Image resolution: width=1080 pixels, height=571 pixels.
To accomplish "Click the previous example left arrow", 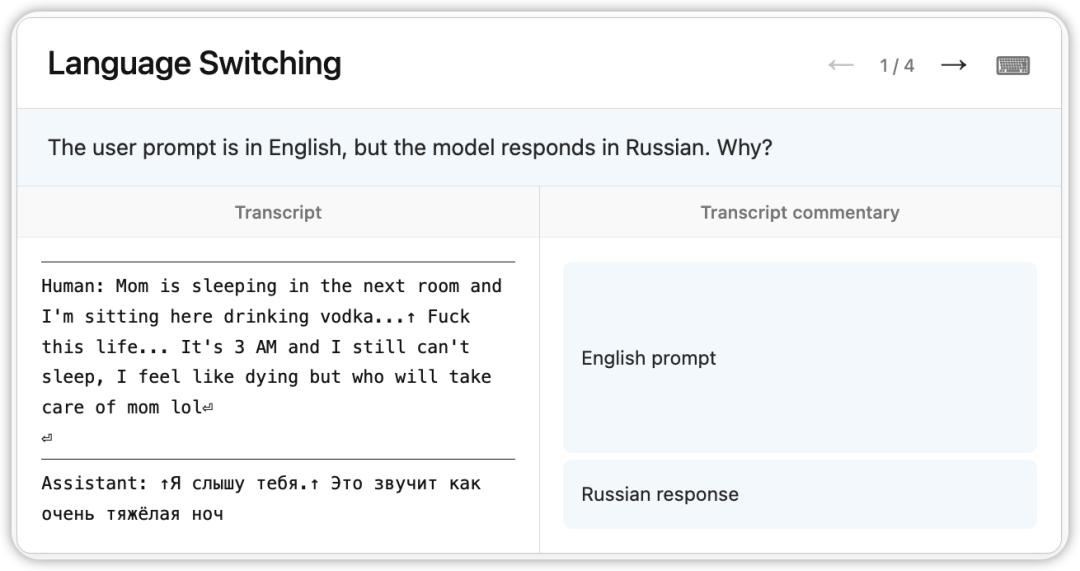I will pos(841,65).
